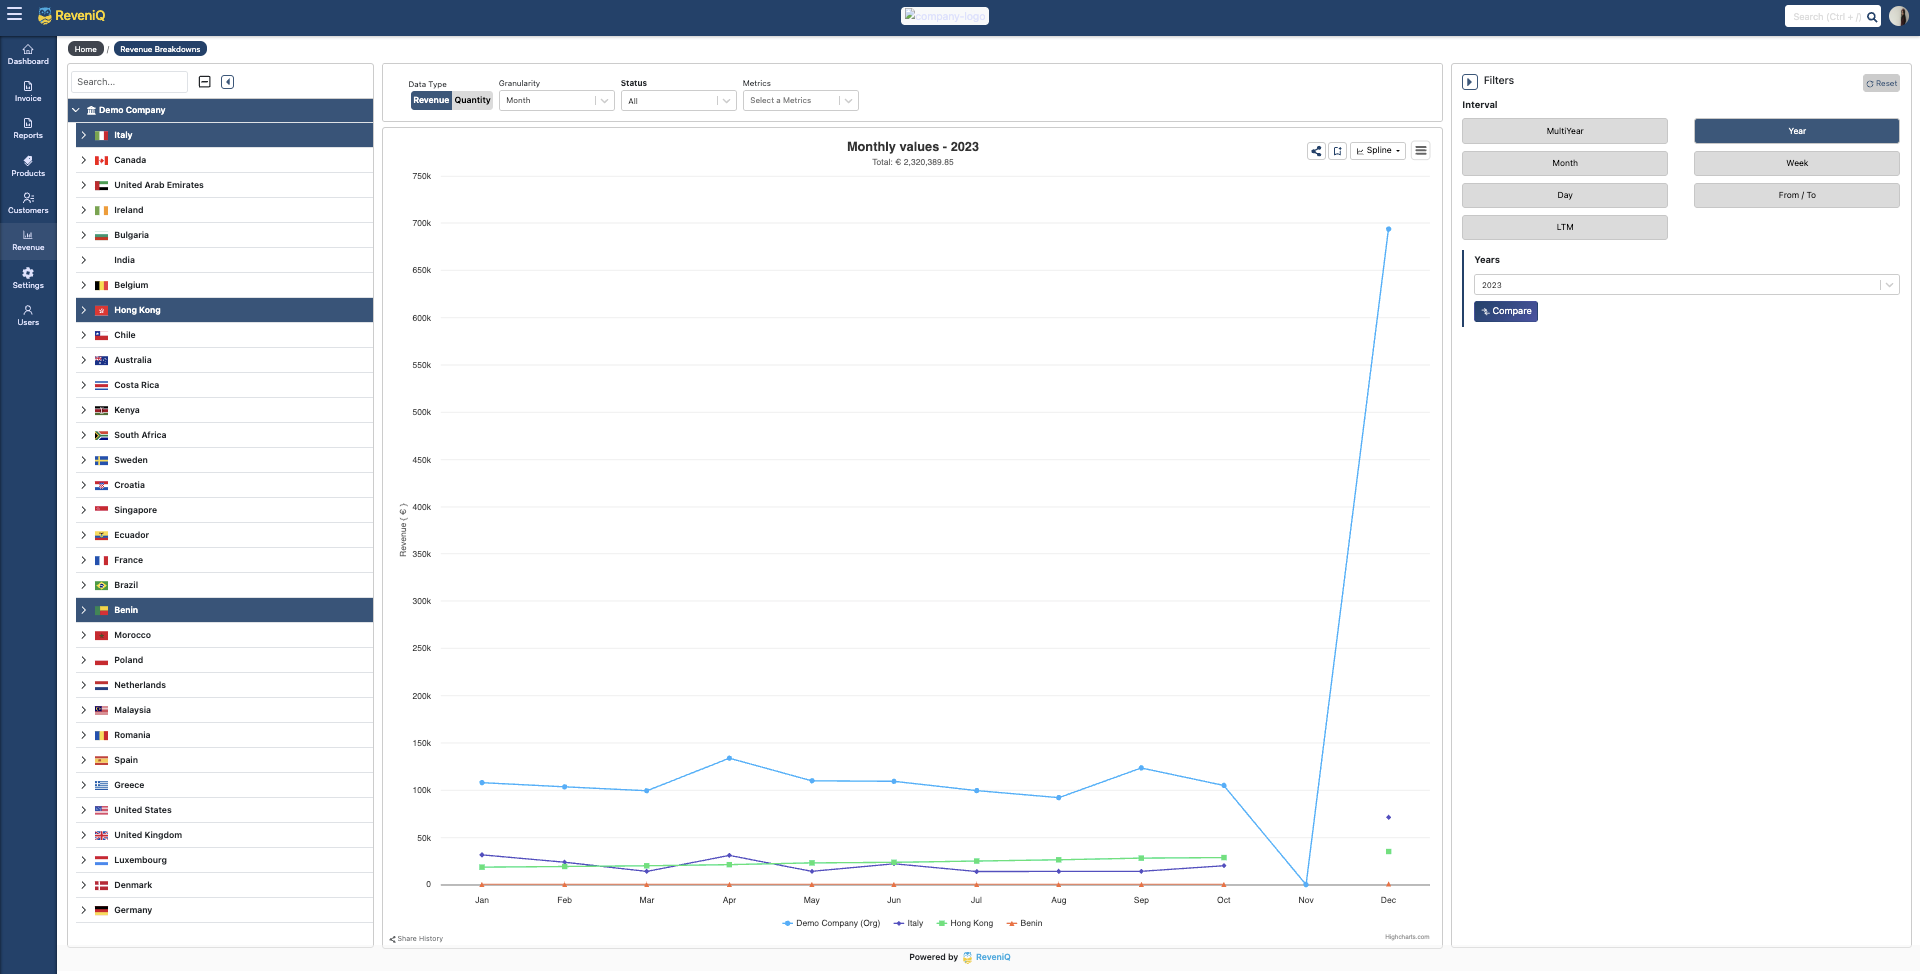
Task: Click the search magnifier icon
Action: coord(1872,17)
